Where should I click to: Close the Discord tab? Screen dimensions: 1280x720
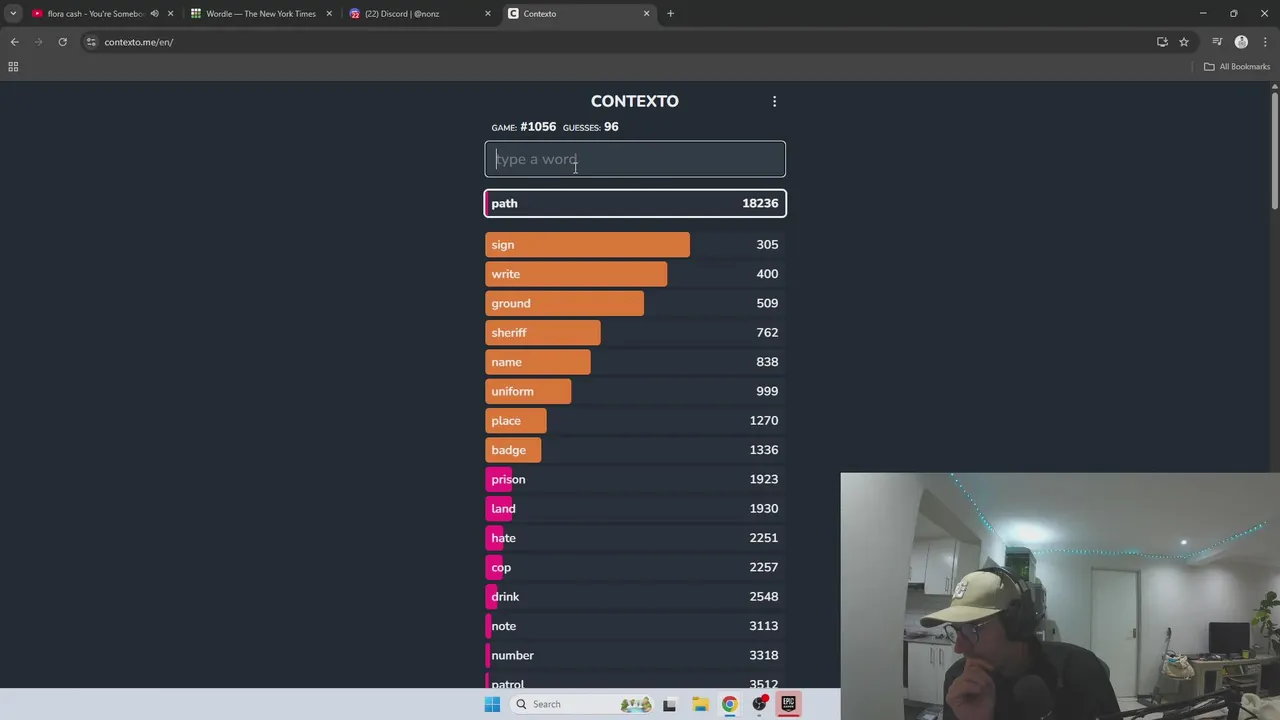[488, 14]
